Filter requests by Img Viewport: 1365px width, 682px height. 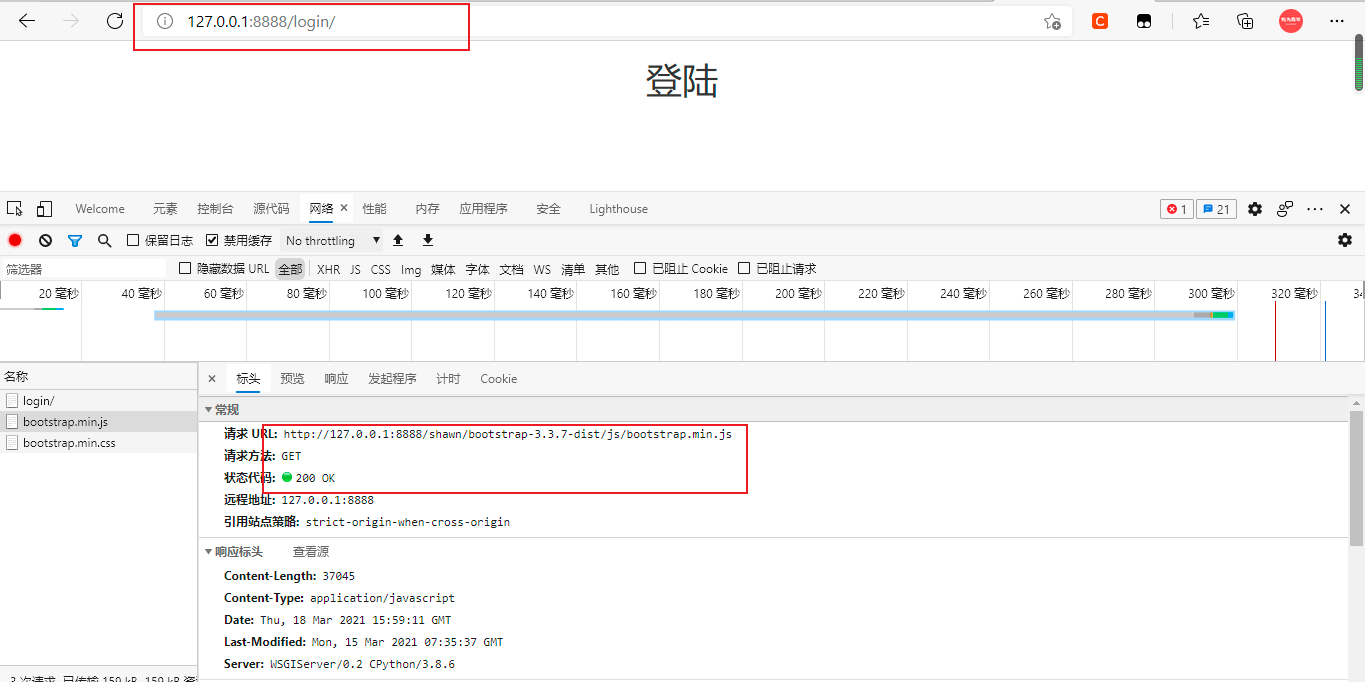(411, 269)
